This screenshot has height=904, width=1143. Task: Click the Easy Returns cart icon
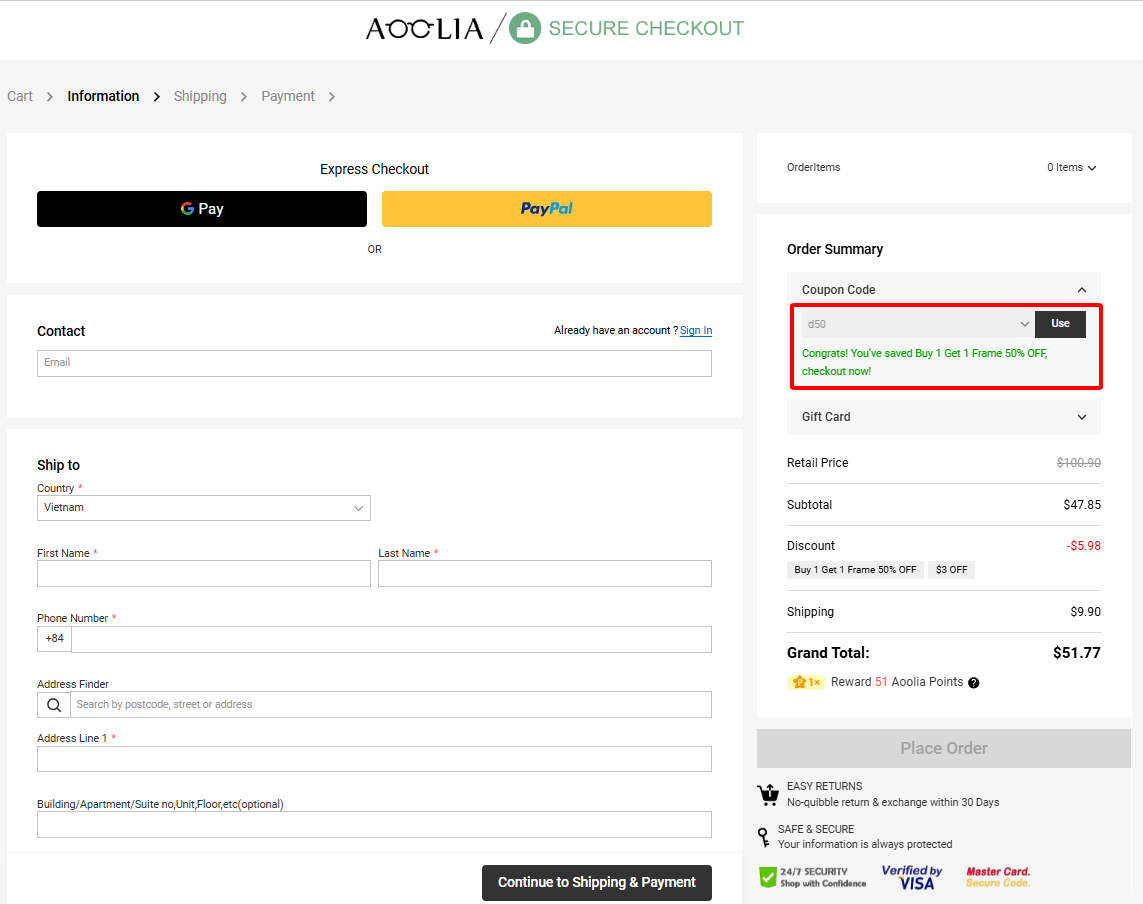[x=768, y=794]
